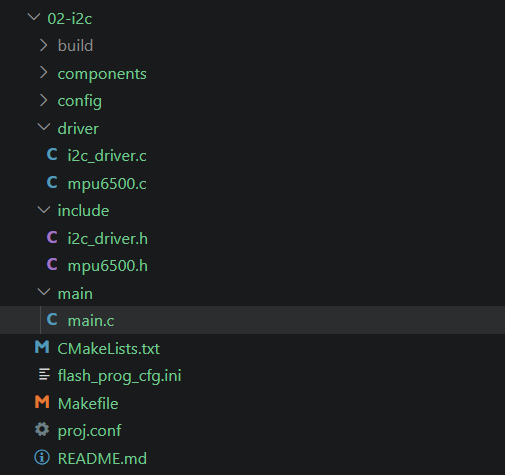Click the info icon beside README.md
This screenshot has height=475, width=505.
tap(42, 457)
